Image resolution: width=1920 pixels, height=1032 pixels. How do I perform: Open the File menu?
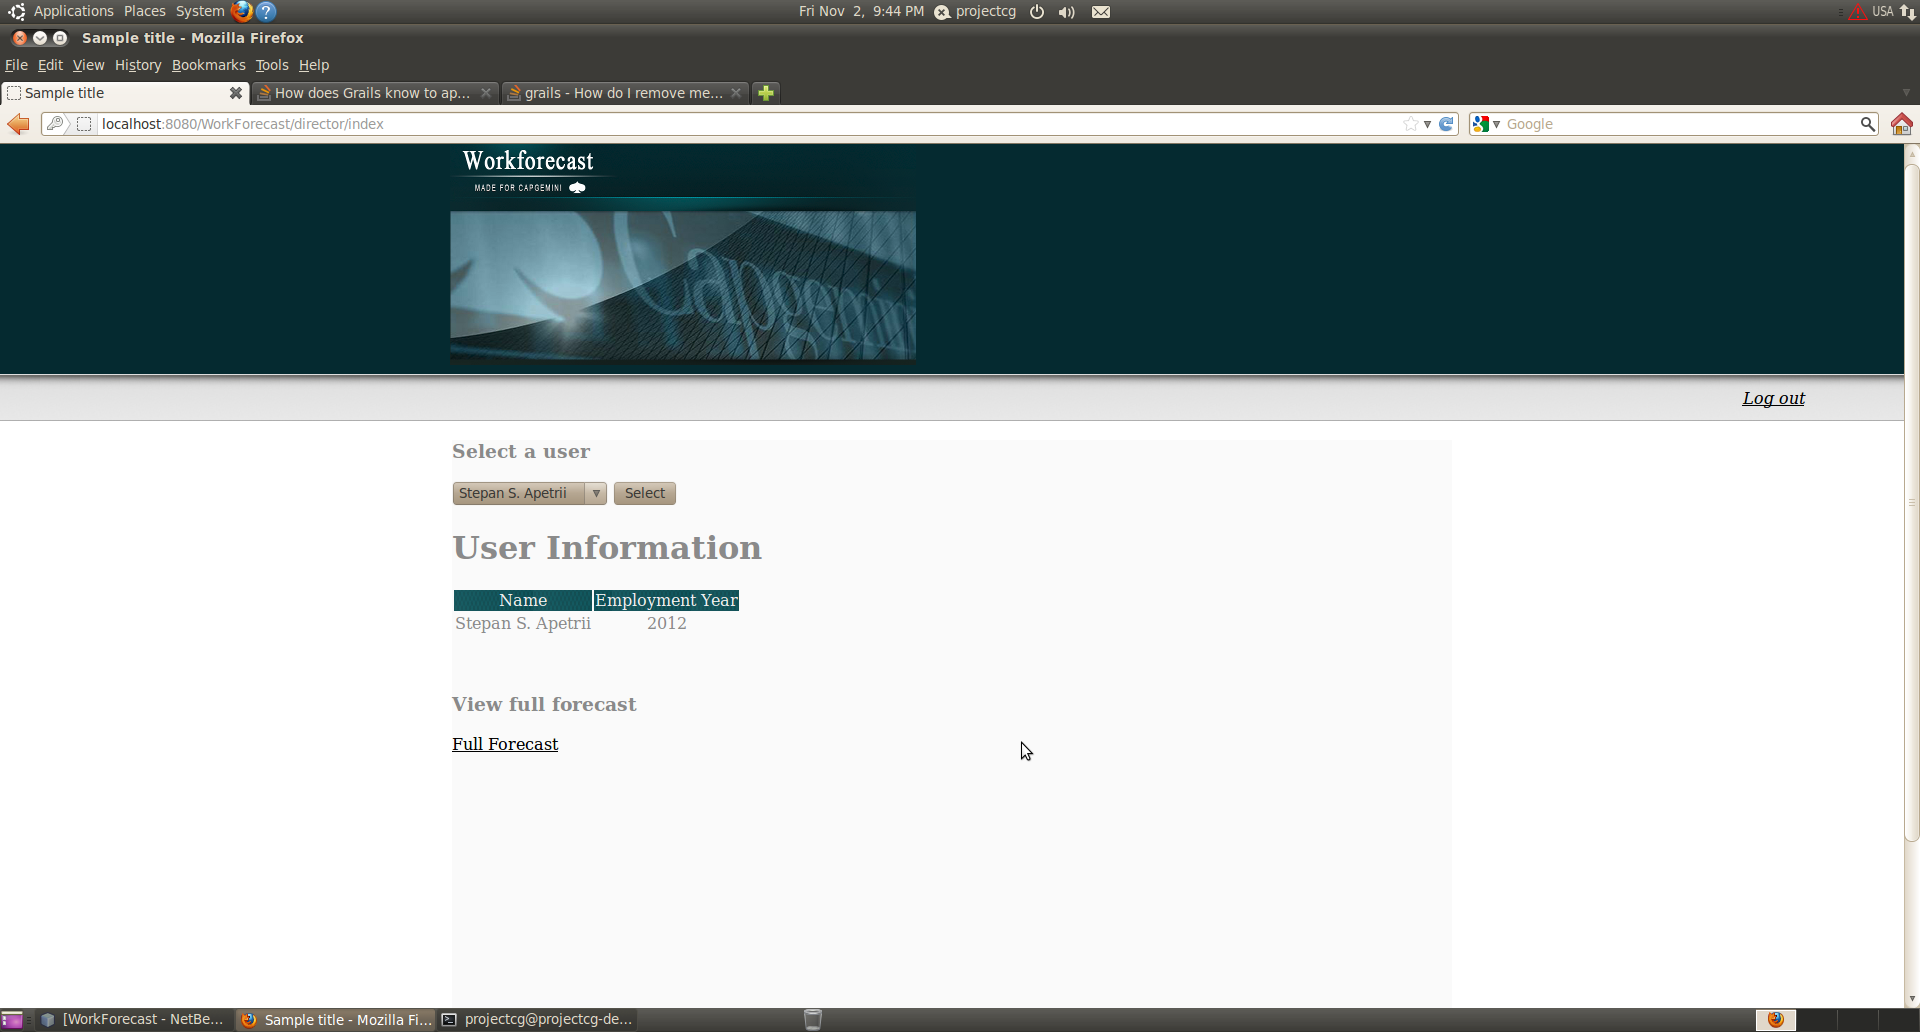pyautogui.click(x=16, y=65)
